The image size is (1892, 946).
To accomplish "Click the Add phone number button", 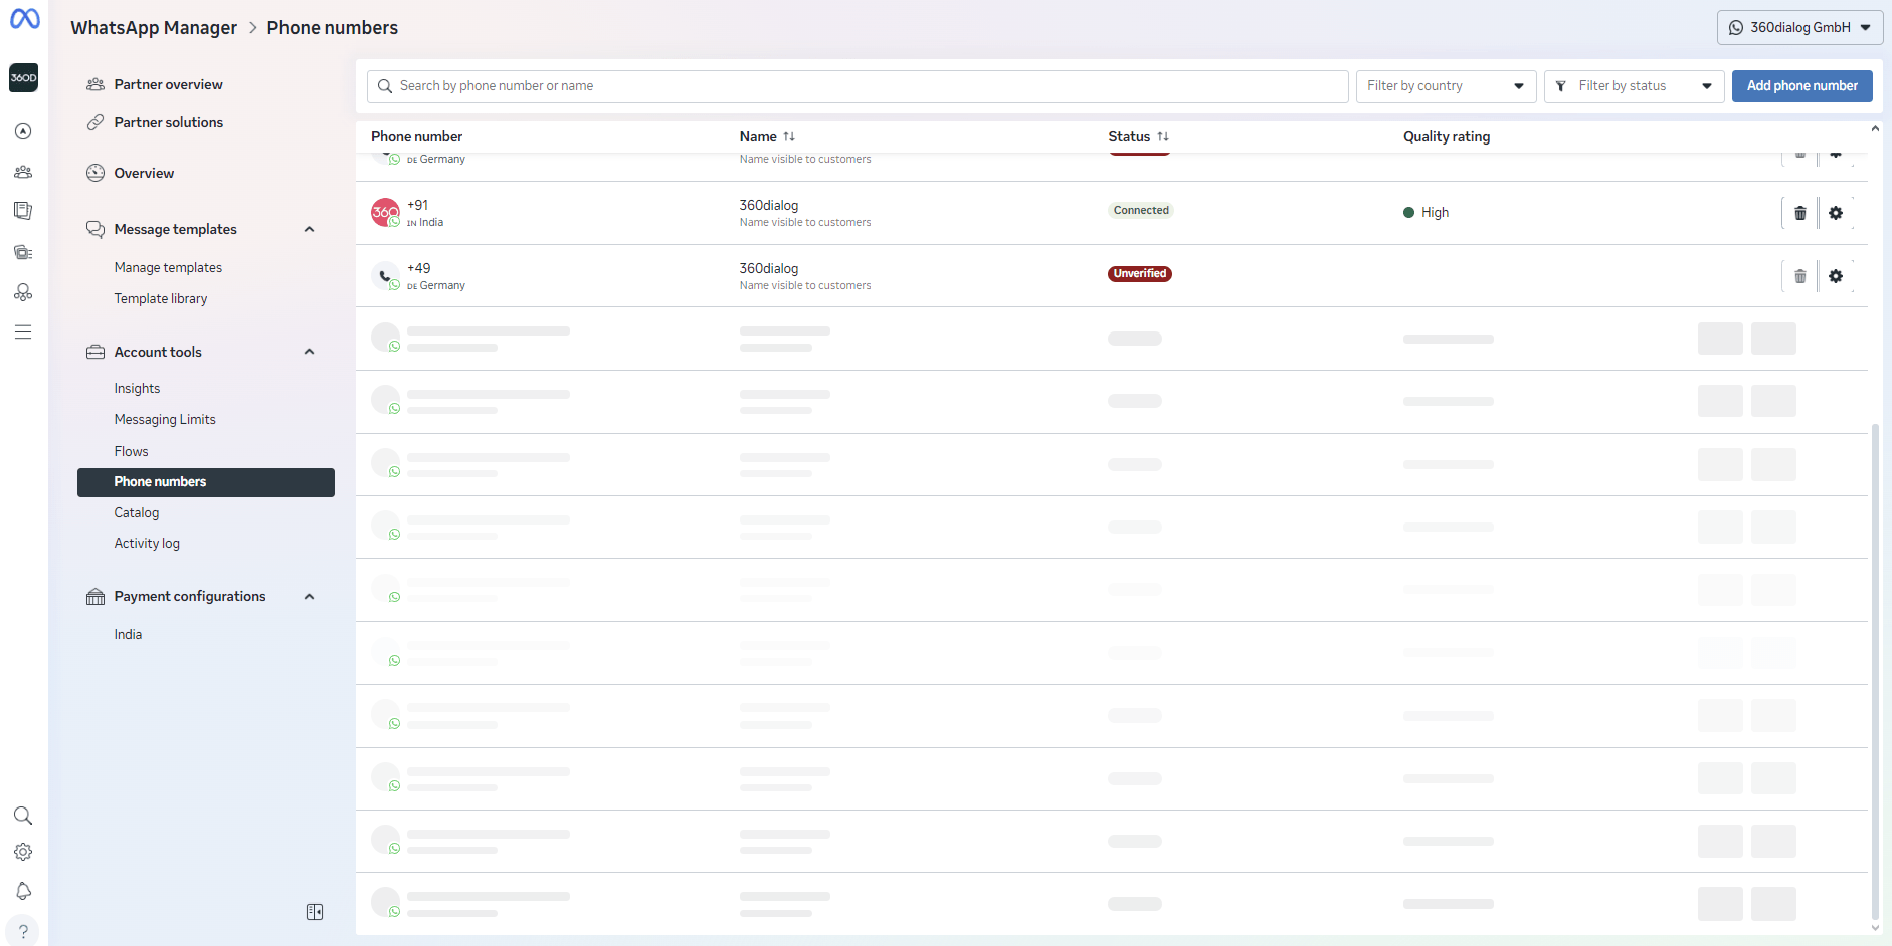I will coord(1802,86).
